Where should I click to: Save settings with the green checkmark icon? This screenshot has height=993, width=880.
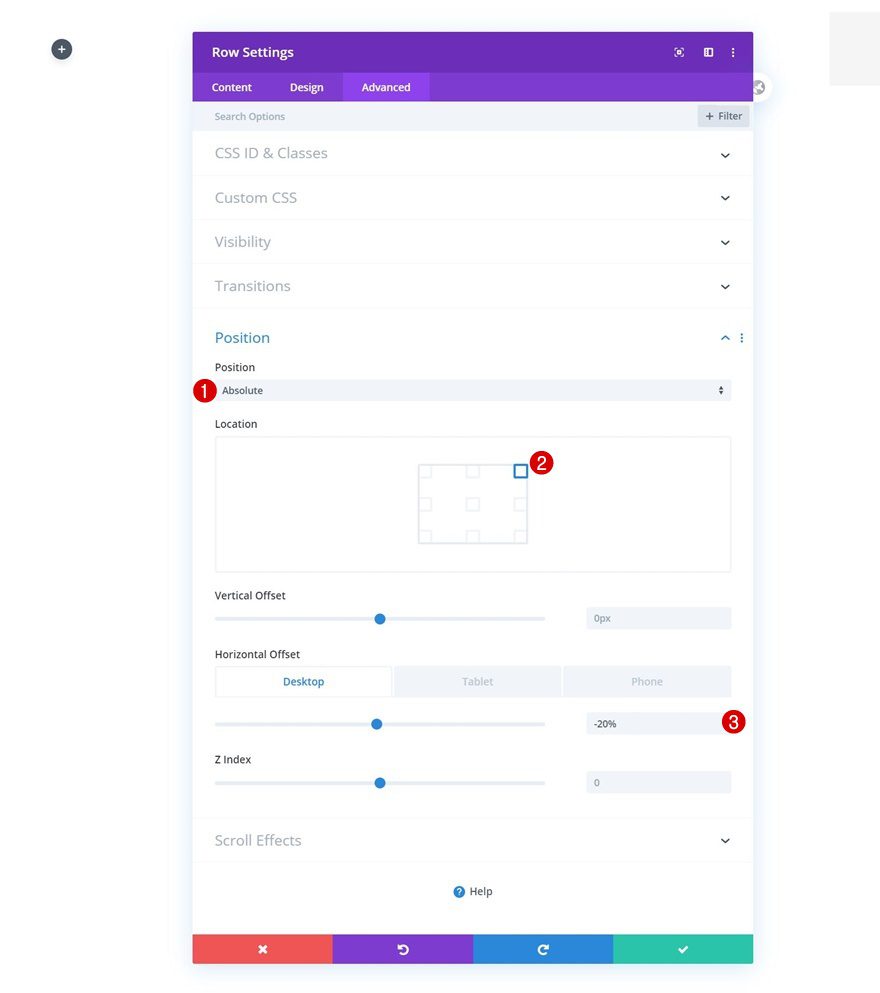pos(683,948)
